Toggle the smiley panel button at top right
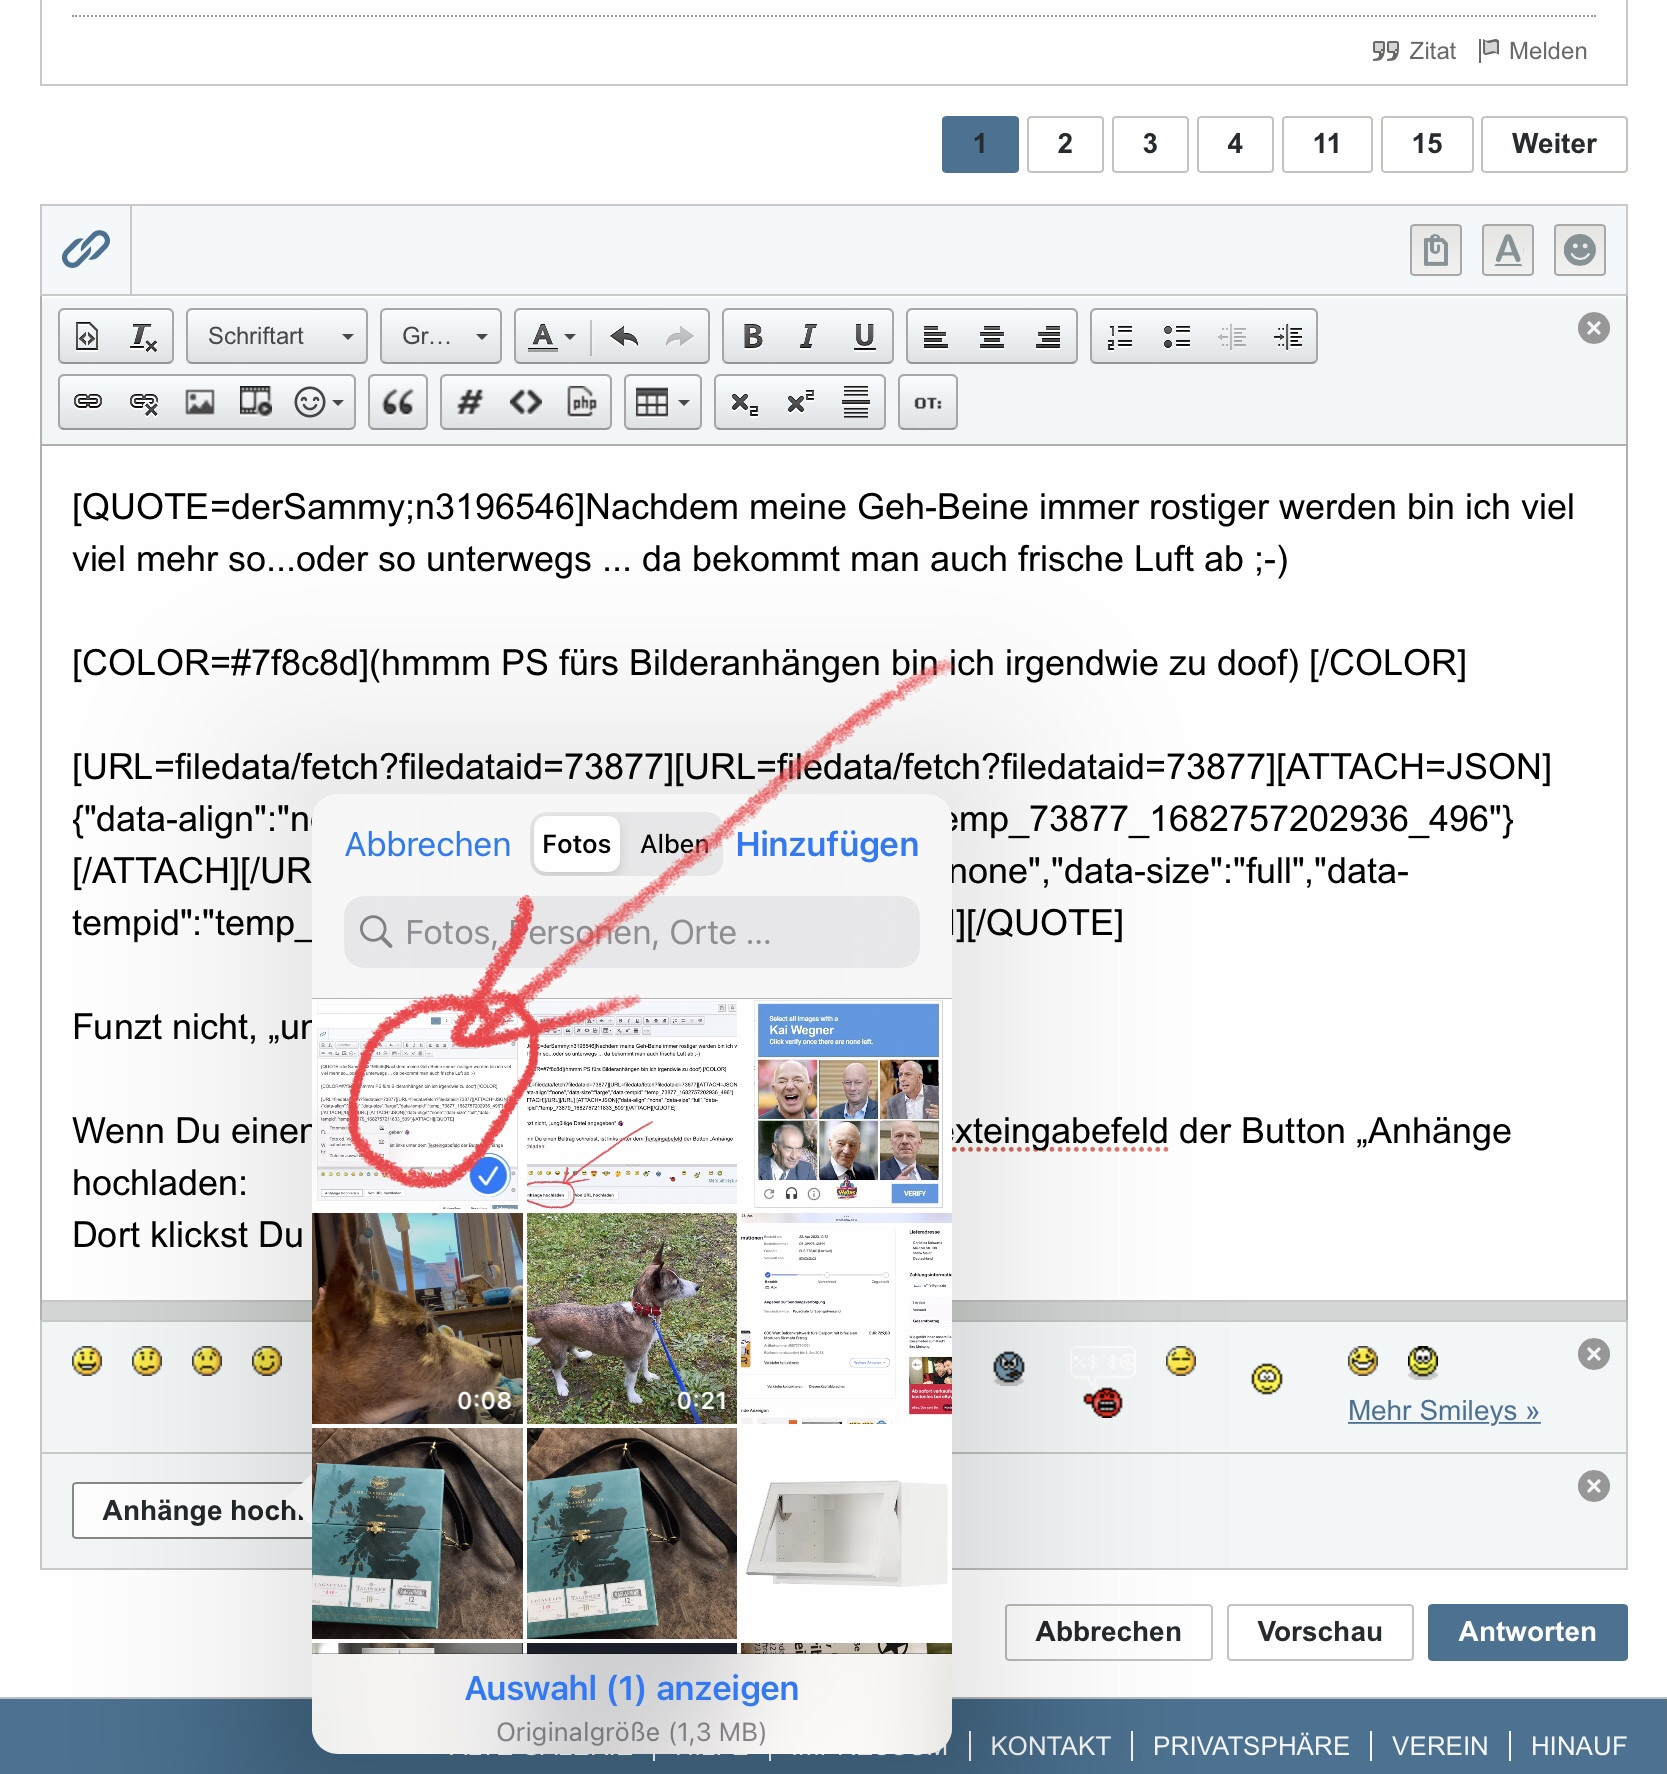Image resolution: width=1667 pixels, height=1774 pixels. 1579,250
